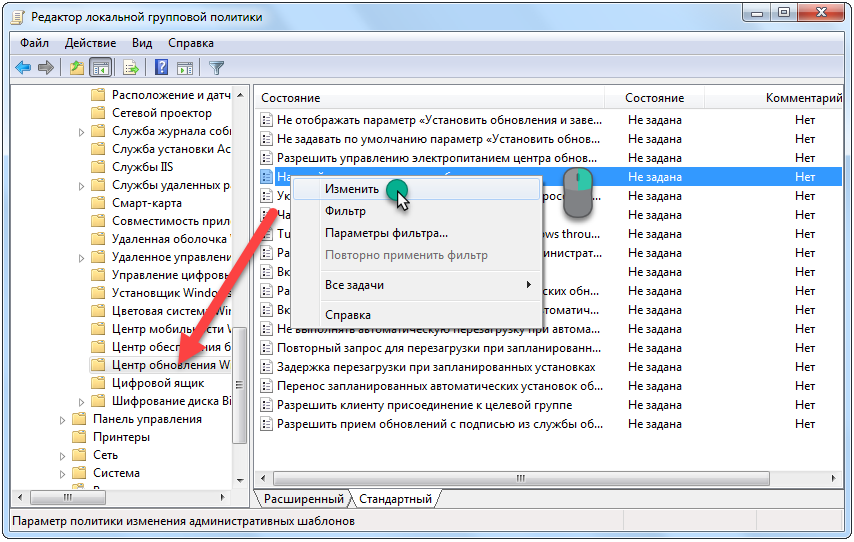Switch to the Расширенный tab
The height and width of the screenshot is (542, 854).
point(304,498)
